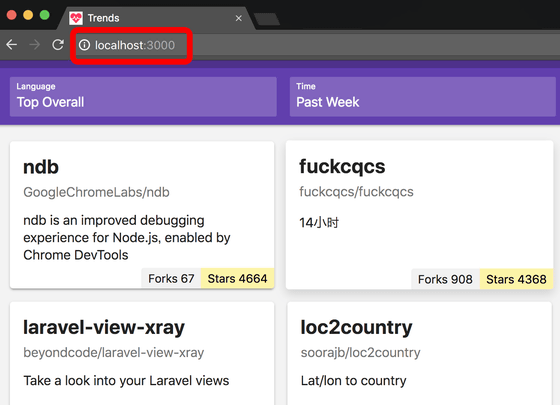Click Forks 908 badge
Screen dimensions: 560x405
pyautogui.click(x=445, y=279)
